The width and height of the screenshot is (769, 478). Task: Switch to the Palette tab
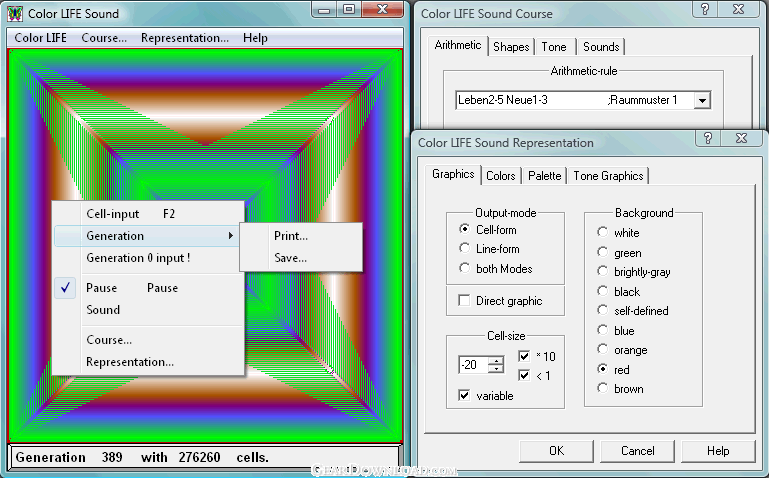544,176
